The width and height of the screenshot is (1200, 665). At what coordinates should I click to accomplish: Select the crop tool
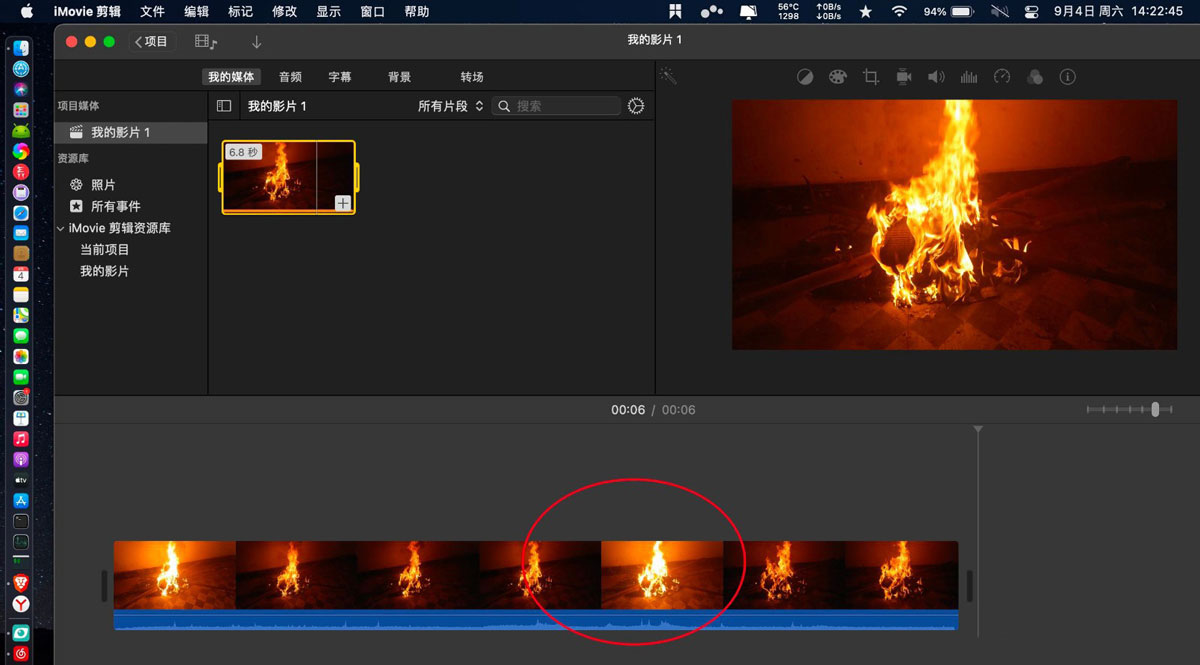click(x=871, y=77)
